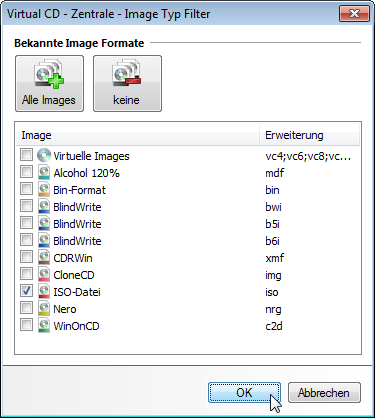Viewport: 375px width, 418px height.
Task: Tick the Nero checkbox
Action: coord(26,308)
